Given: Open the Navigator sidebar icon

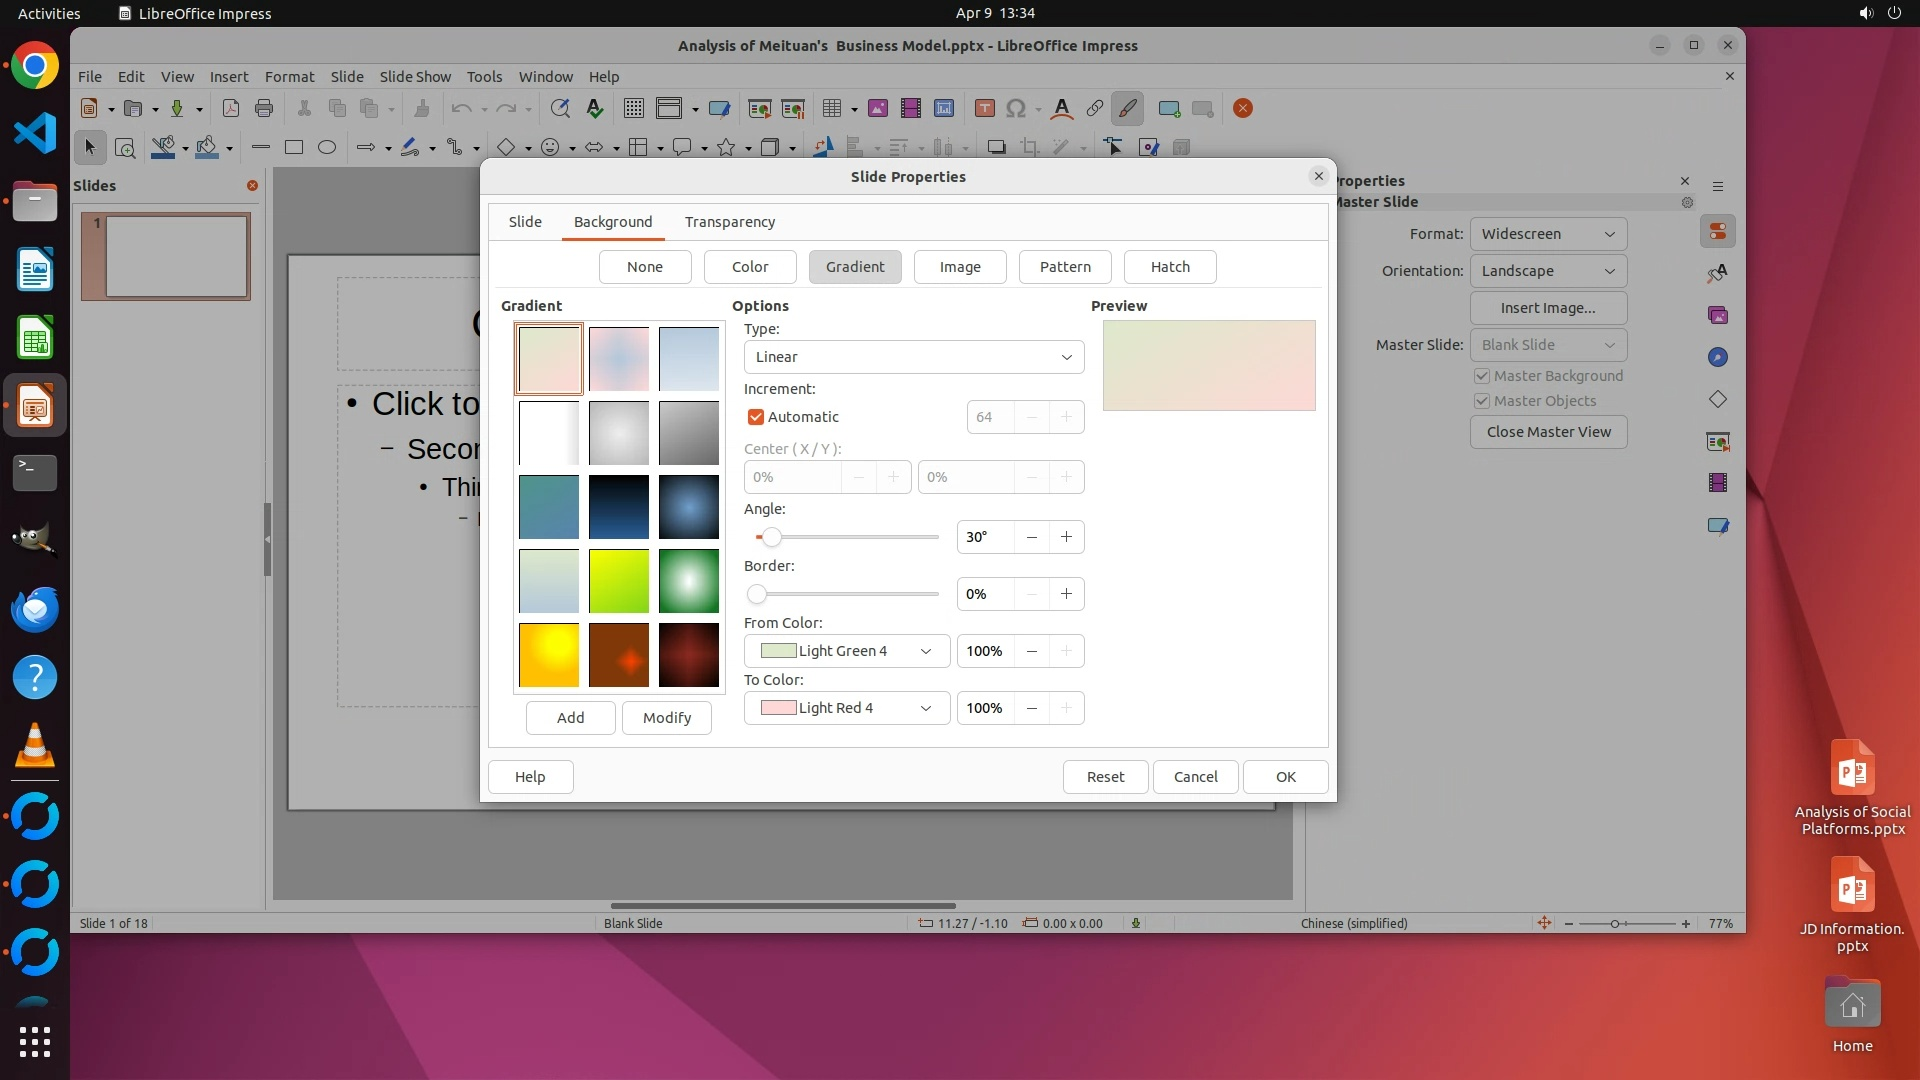Looking at the screenshot, I should 1718,357.
